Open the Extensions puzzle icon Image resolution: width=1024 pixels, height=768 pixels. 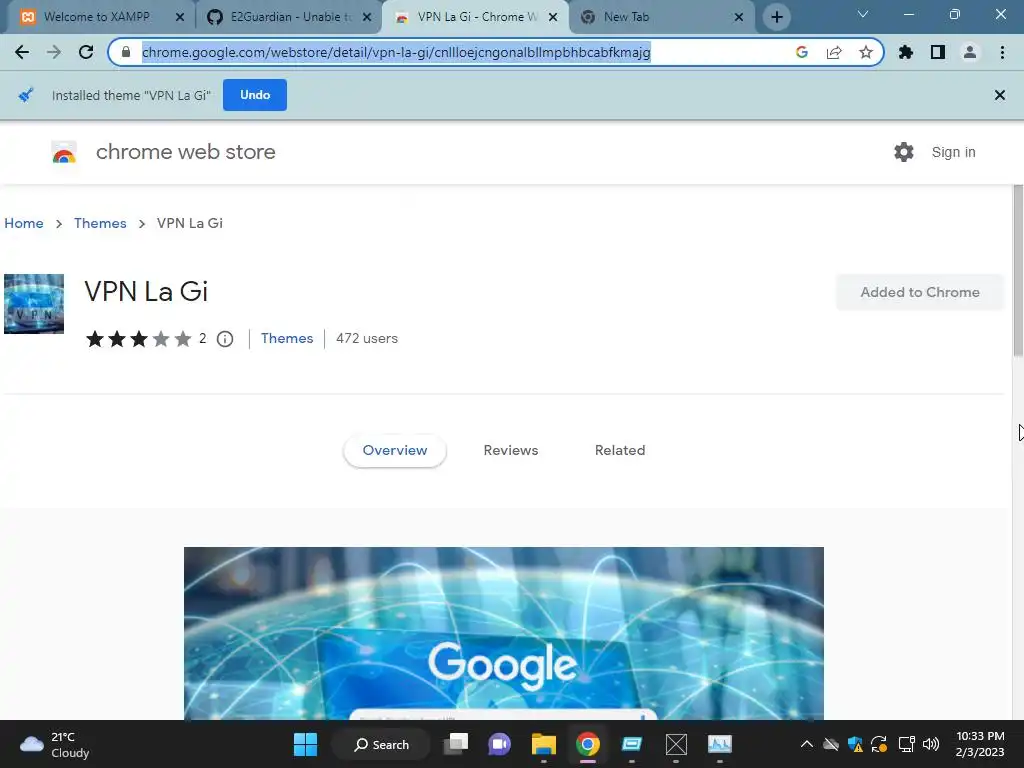point(906,52)
